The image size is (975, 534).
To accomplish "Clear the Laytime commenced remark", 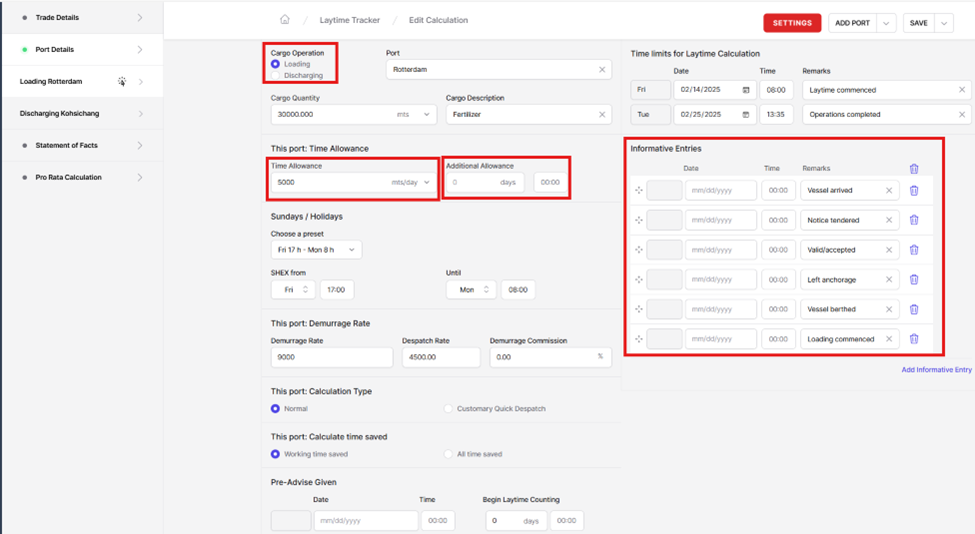I will click(962, 90).
